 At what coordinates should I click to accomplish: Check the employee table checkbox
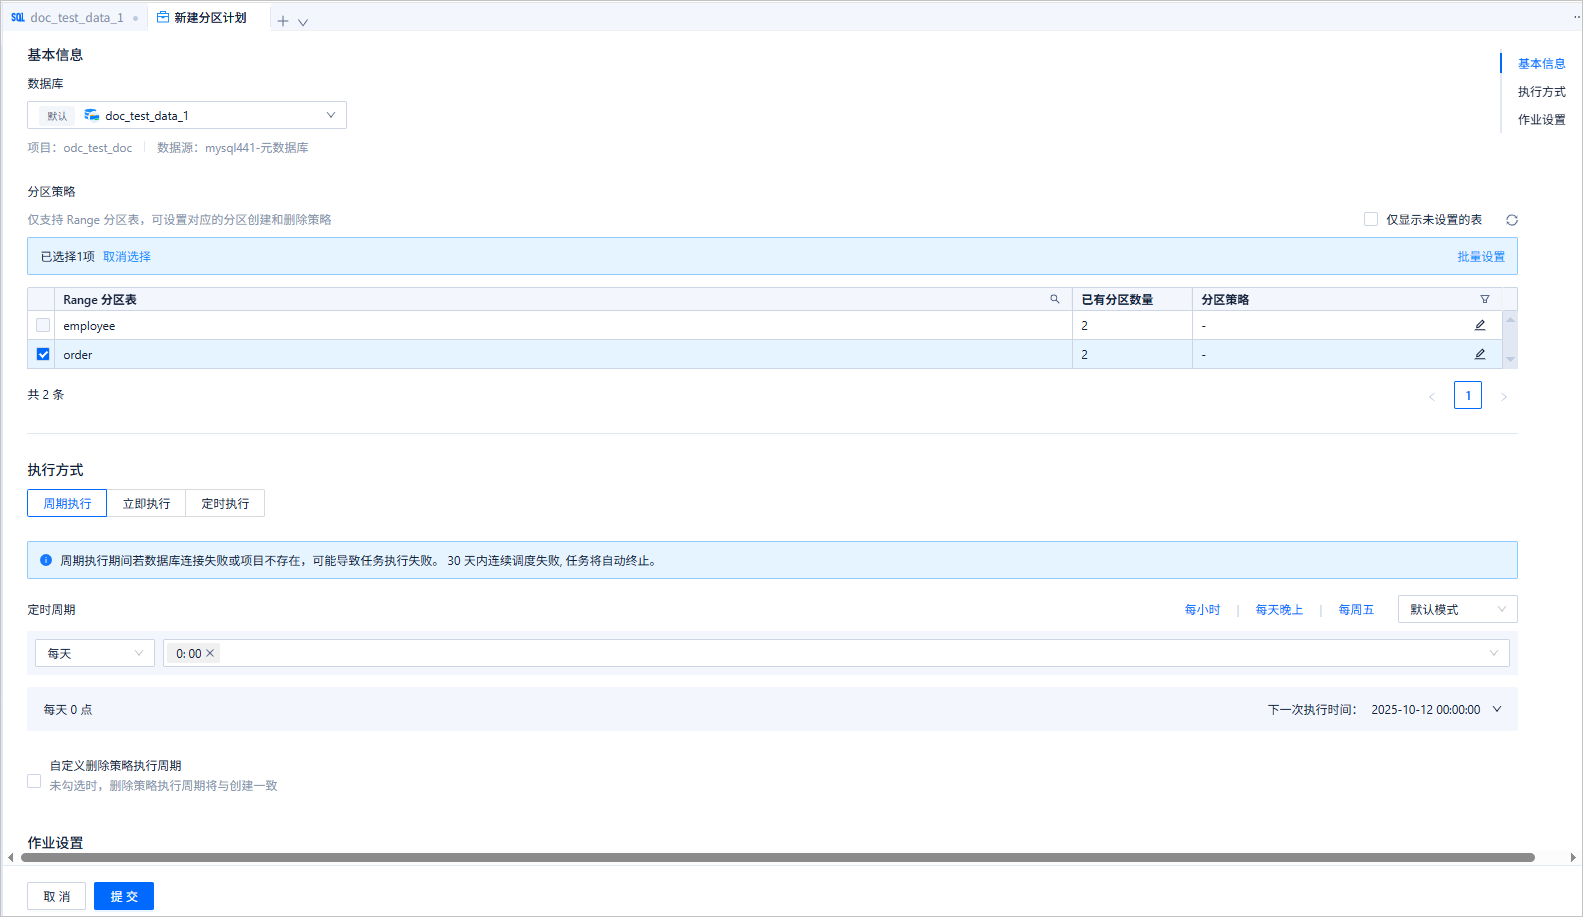[43, 325]
